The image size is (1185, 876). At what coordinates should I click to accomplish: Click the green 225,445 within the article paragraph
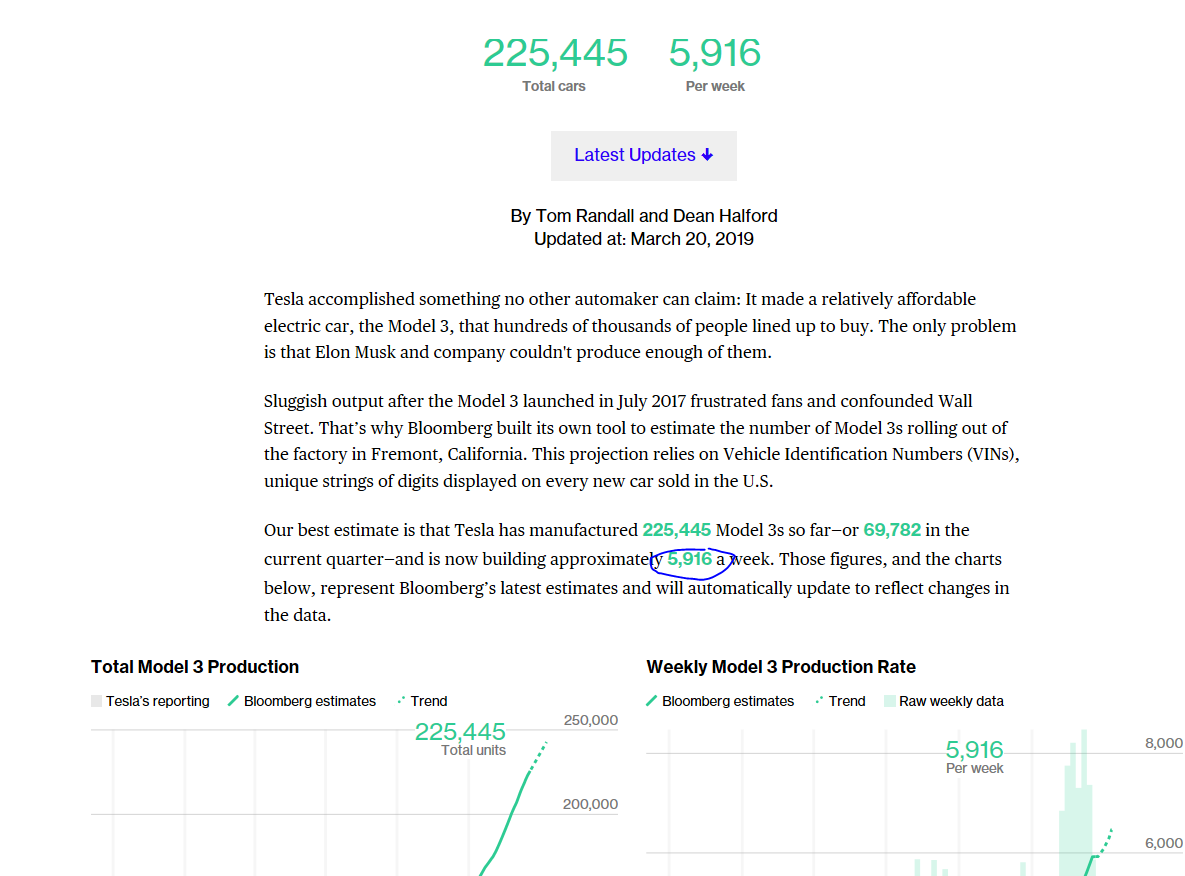click(677, 530)
